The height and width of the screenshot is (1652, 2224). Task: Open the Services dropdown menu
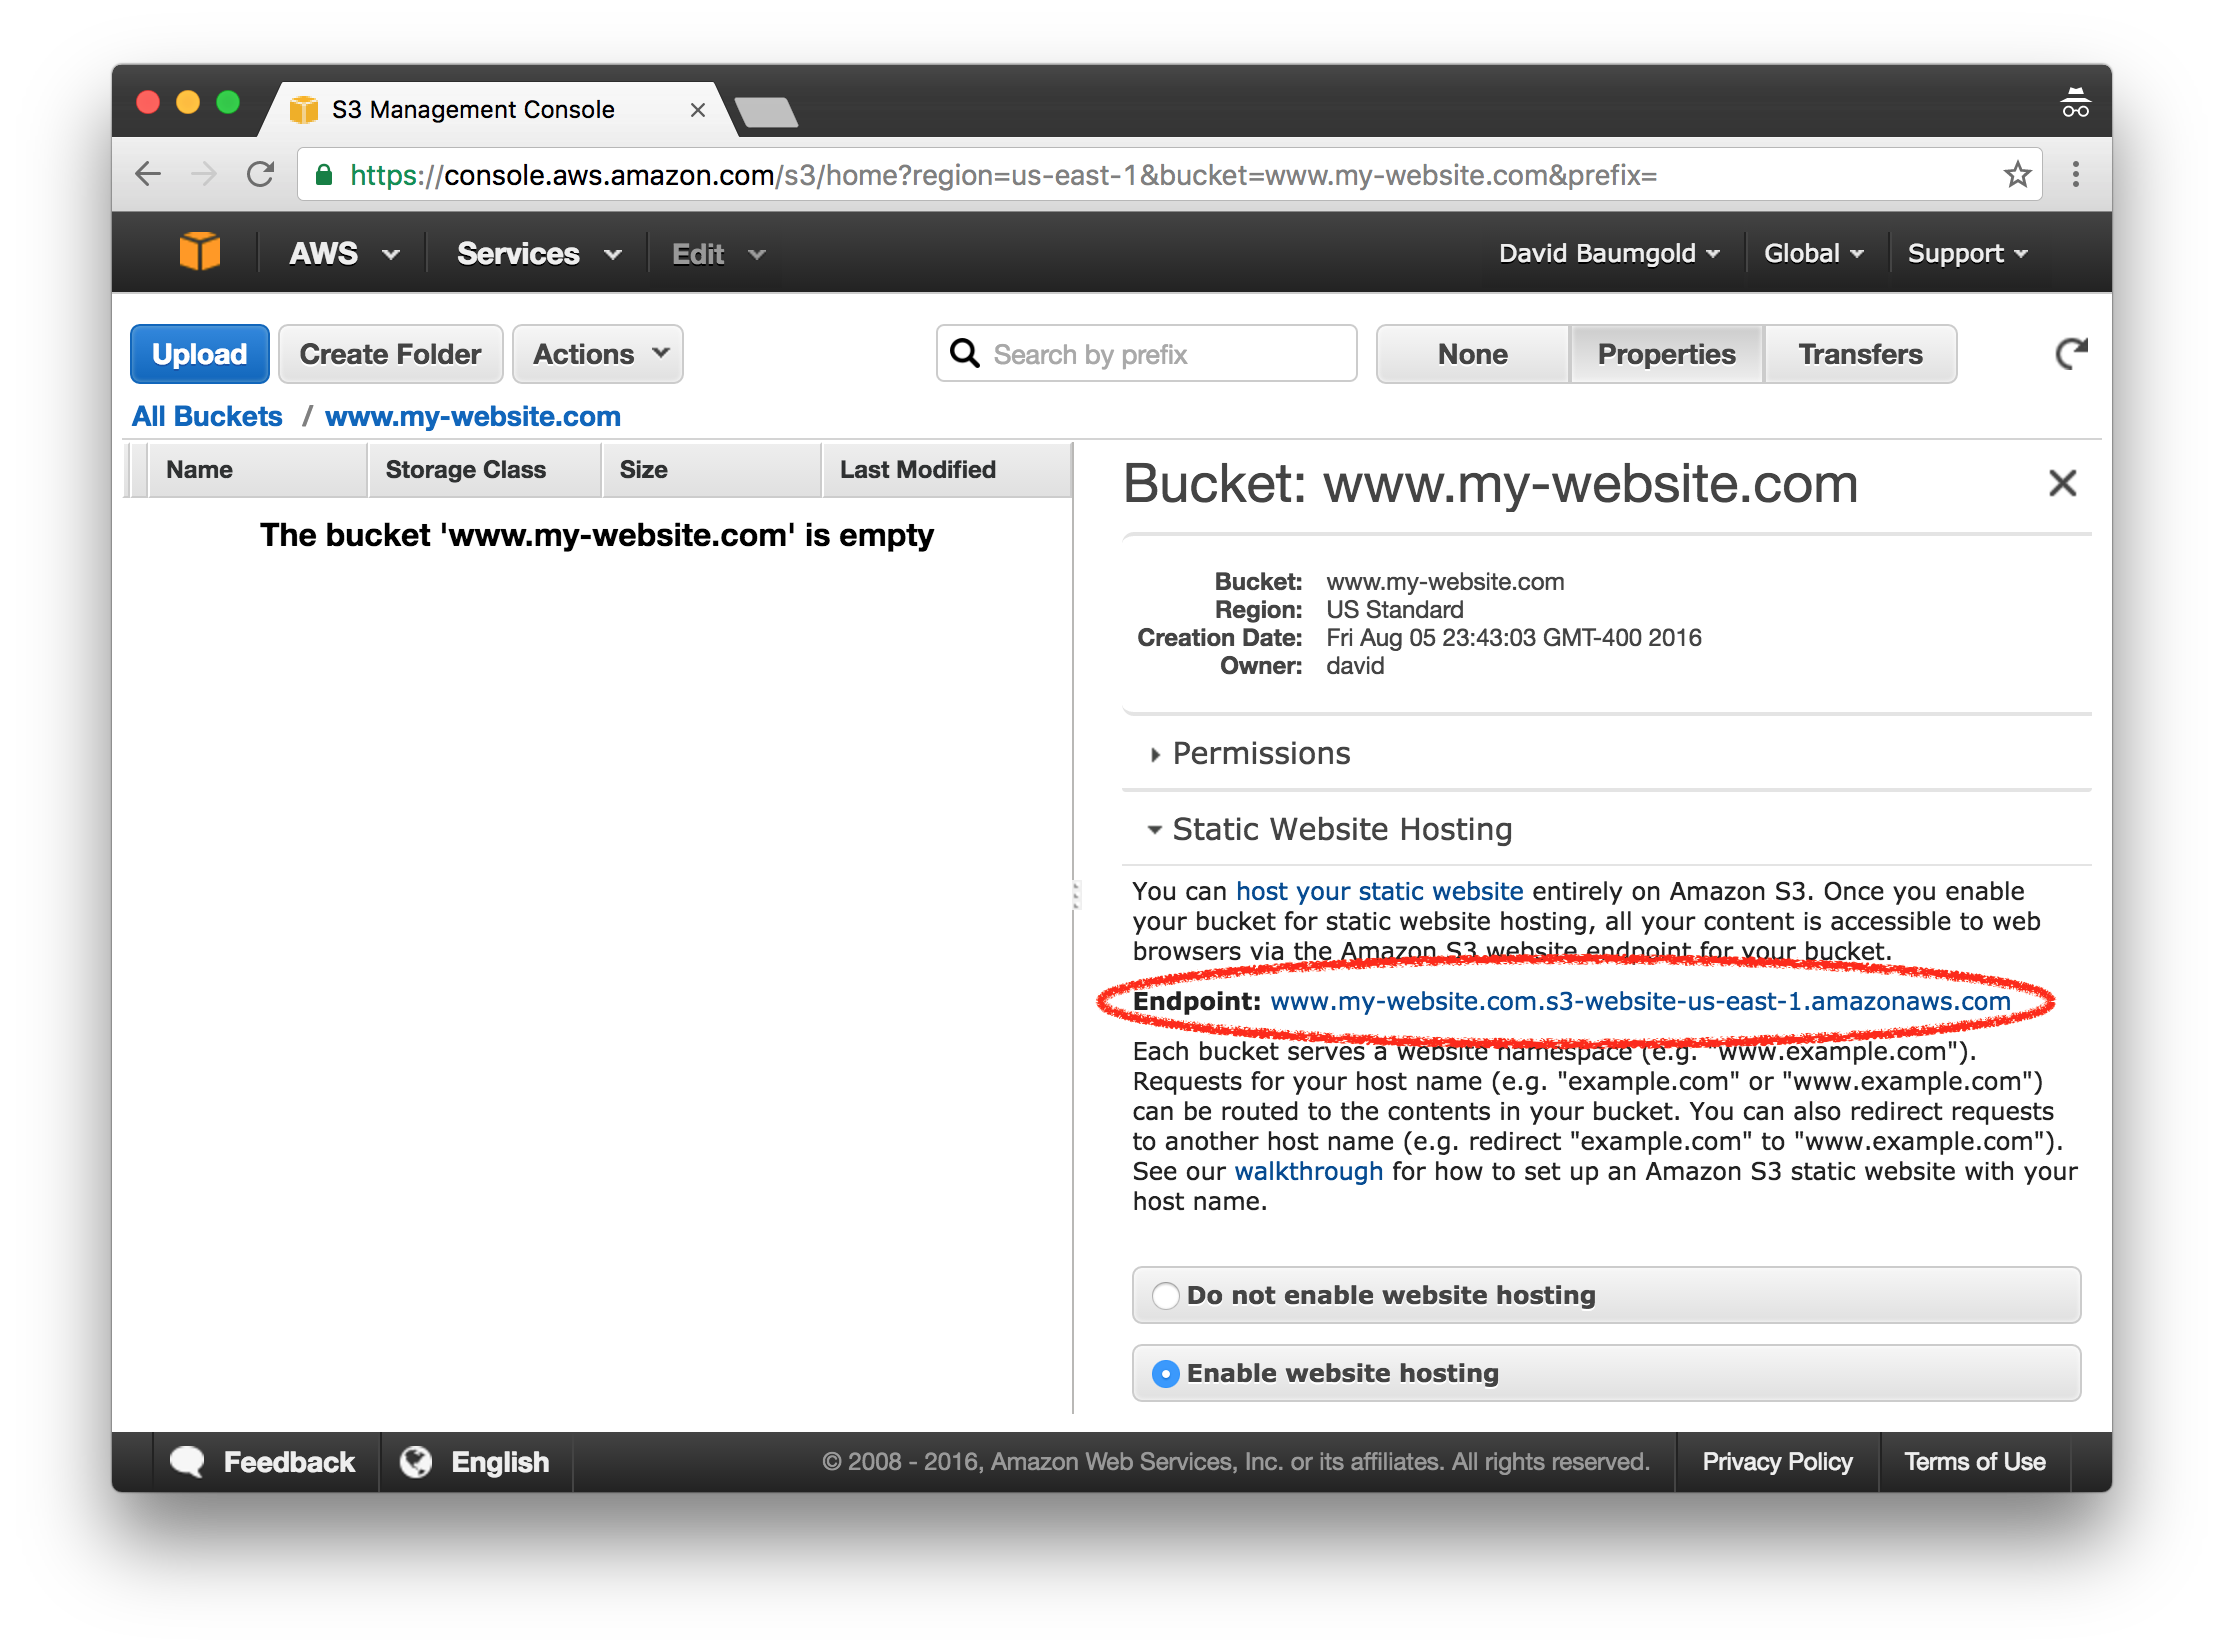click(x=539, y=254)
